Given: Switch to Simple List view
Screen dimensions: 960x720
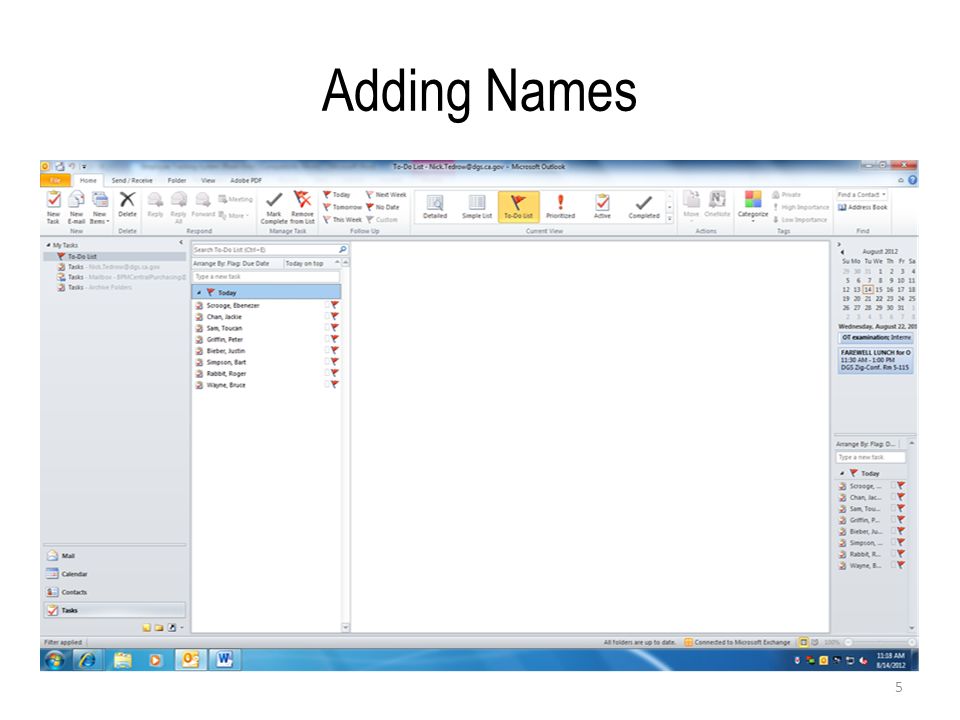Looking at the screenshot, I should 477,206.
